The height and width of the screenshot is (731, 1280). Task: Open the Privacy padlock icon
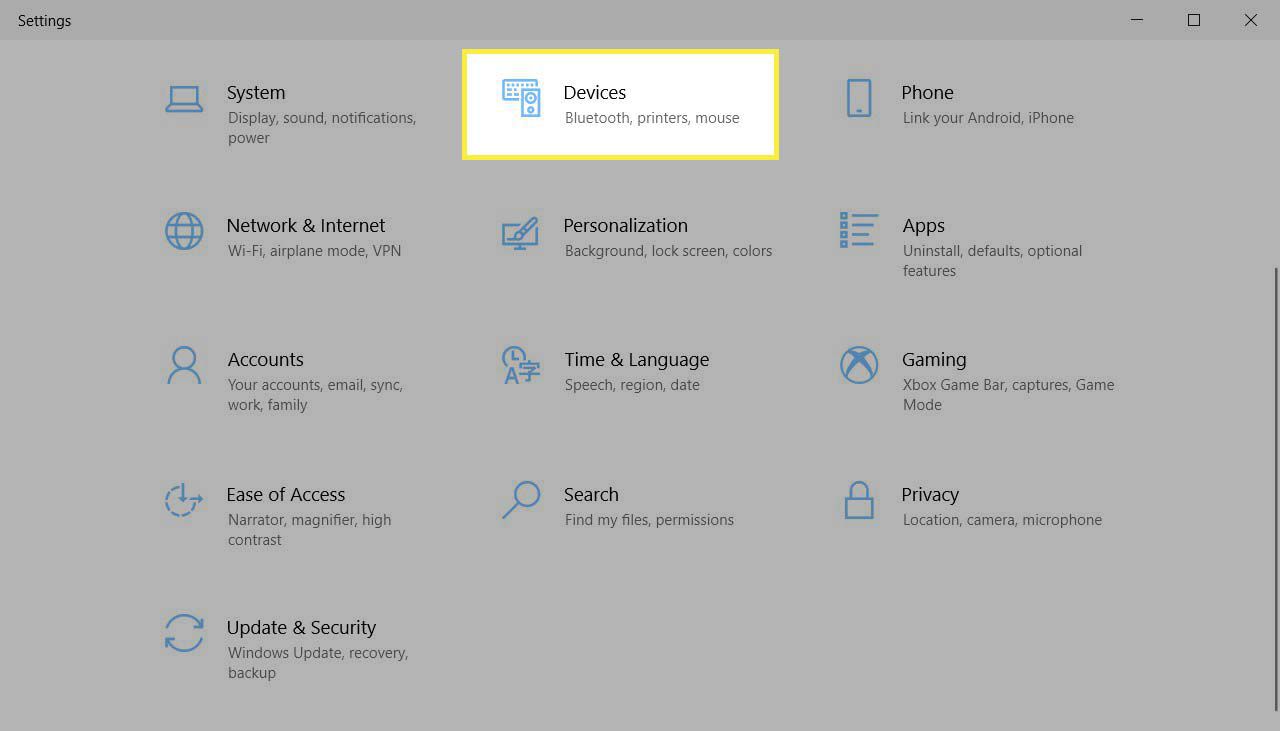(859, 500)
